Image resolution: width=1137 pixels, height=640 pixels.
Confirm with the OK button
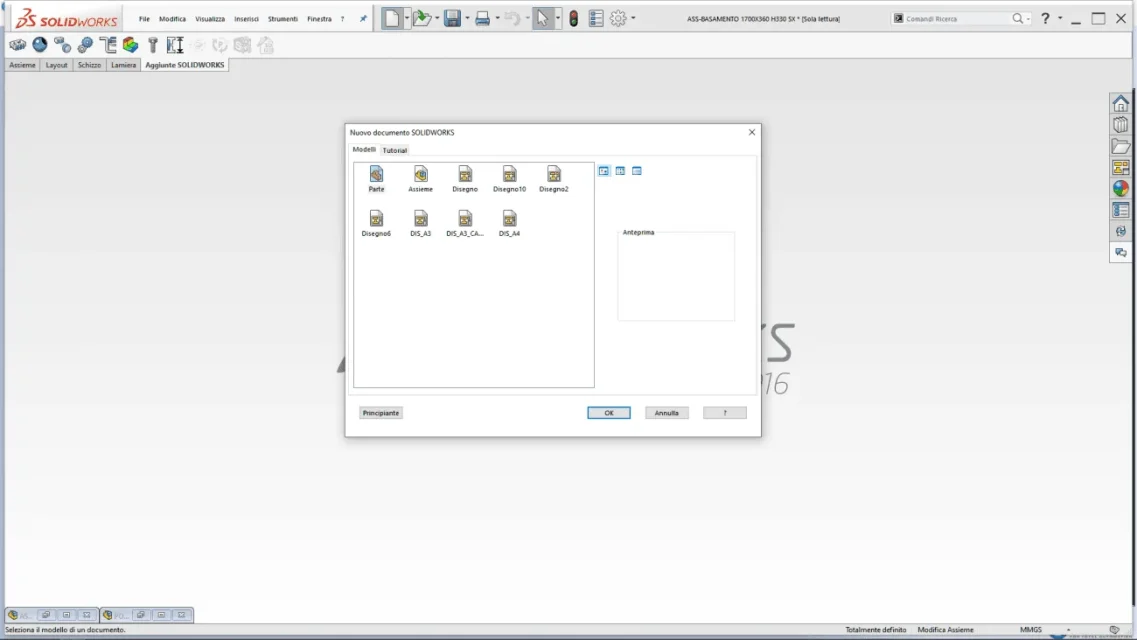click(x=608, y=413)
